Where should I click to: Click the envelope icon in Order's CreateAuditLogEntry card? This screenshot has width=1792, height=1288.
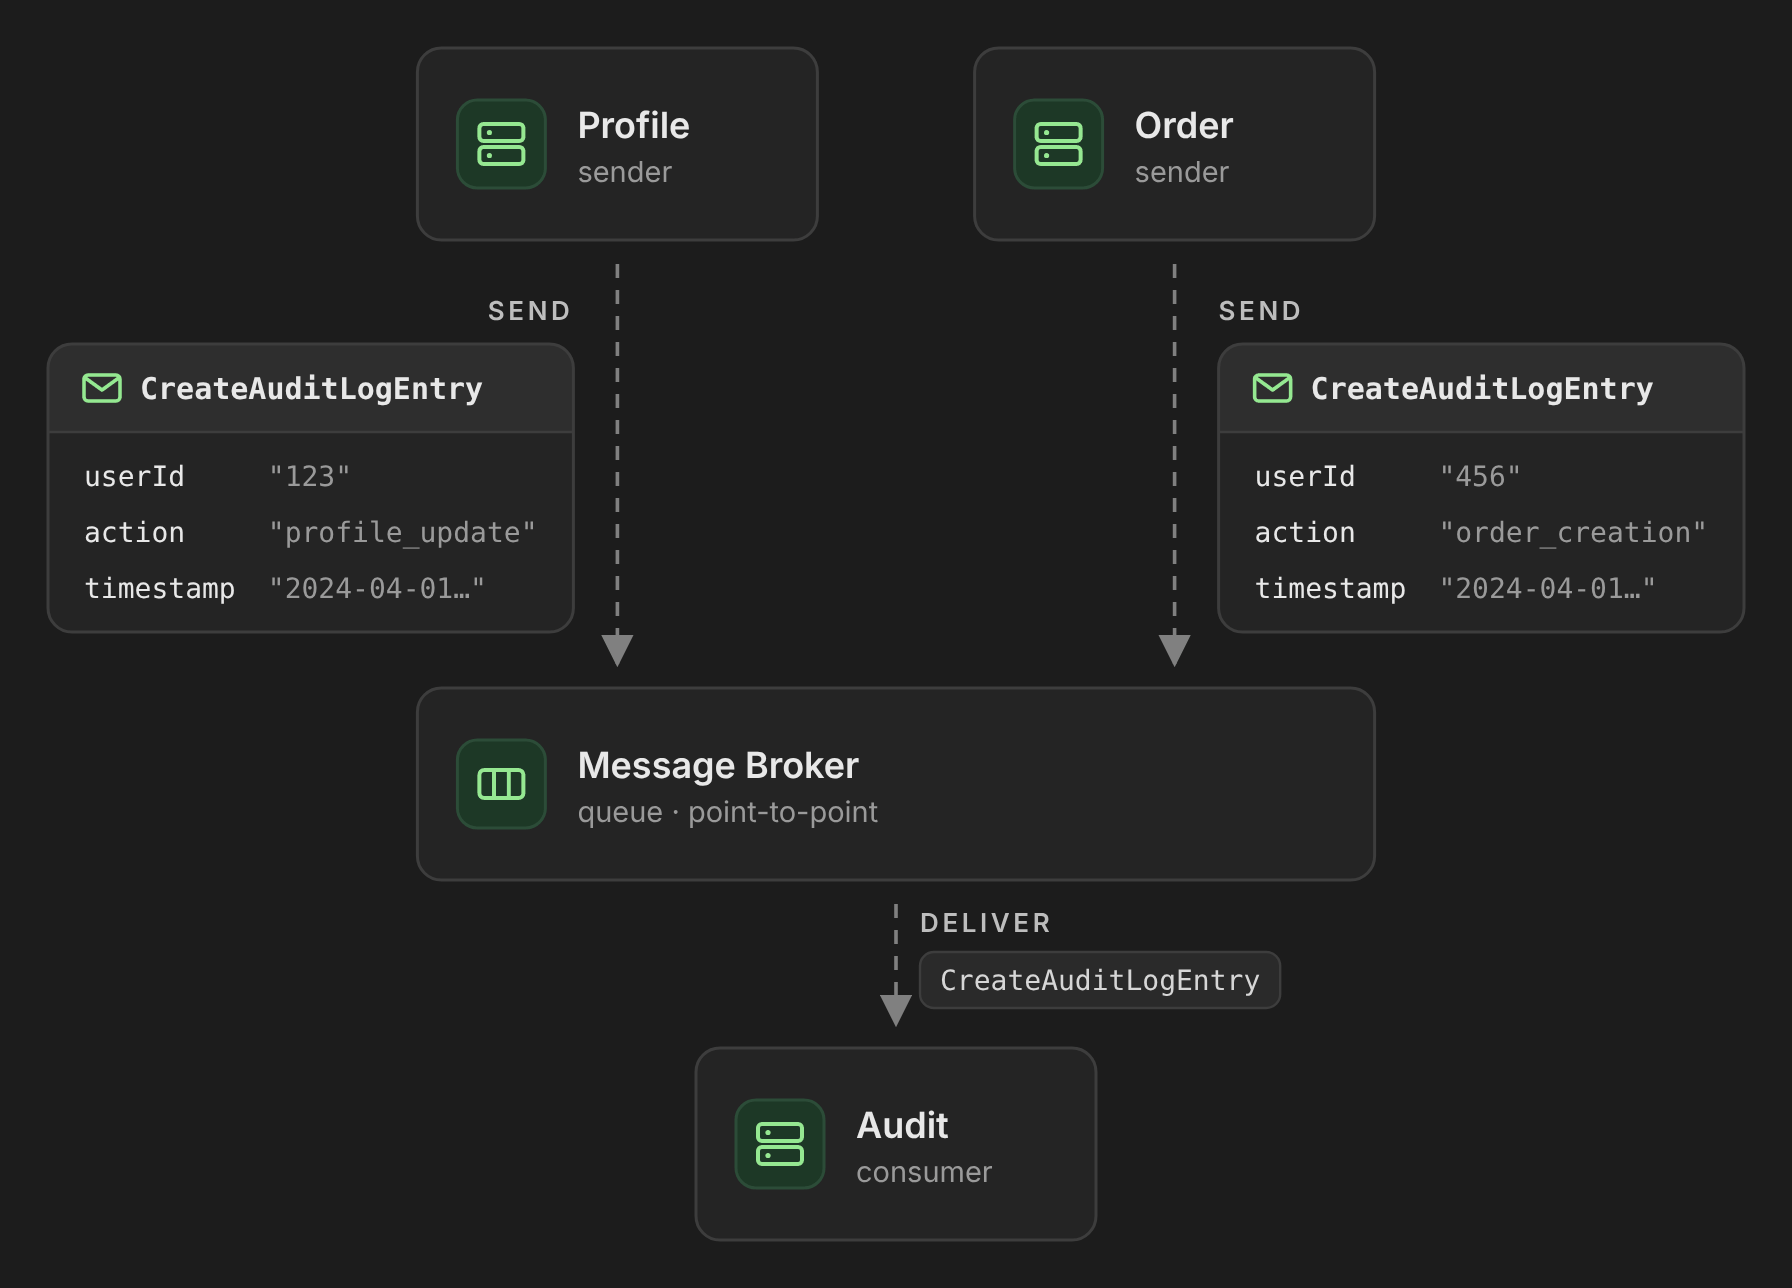[x=1272, y=388]
